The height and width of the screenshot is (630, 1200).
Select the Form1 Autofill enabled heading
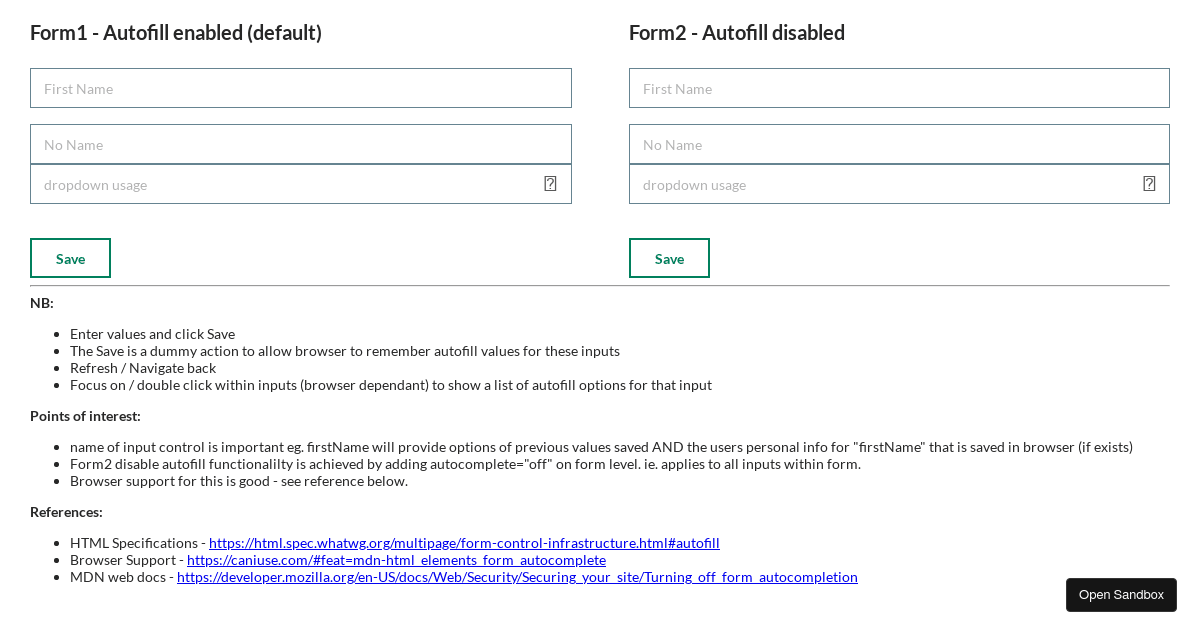coord(176,32)
